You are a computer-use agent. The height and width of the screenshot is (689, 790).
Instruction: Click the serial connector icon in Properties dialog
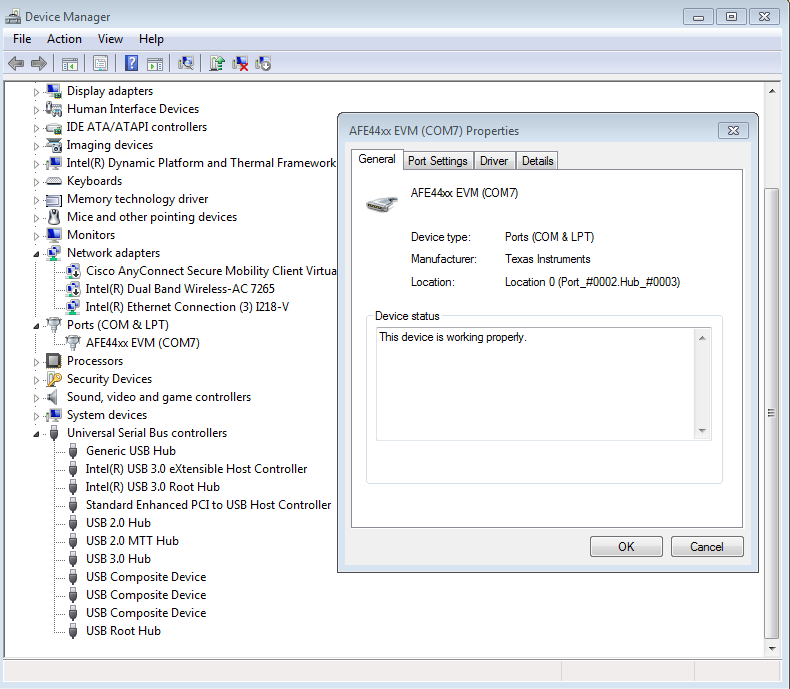381,204
